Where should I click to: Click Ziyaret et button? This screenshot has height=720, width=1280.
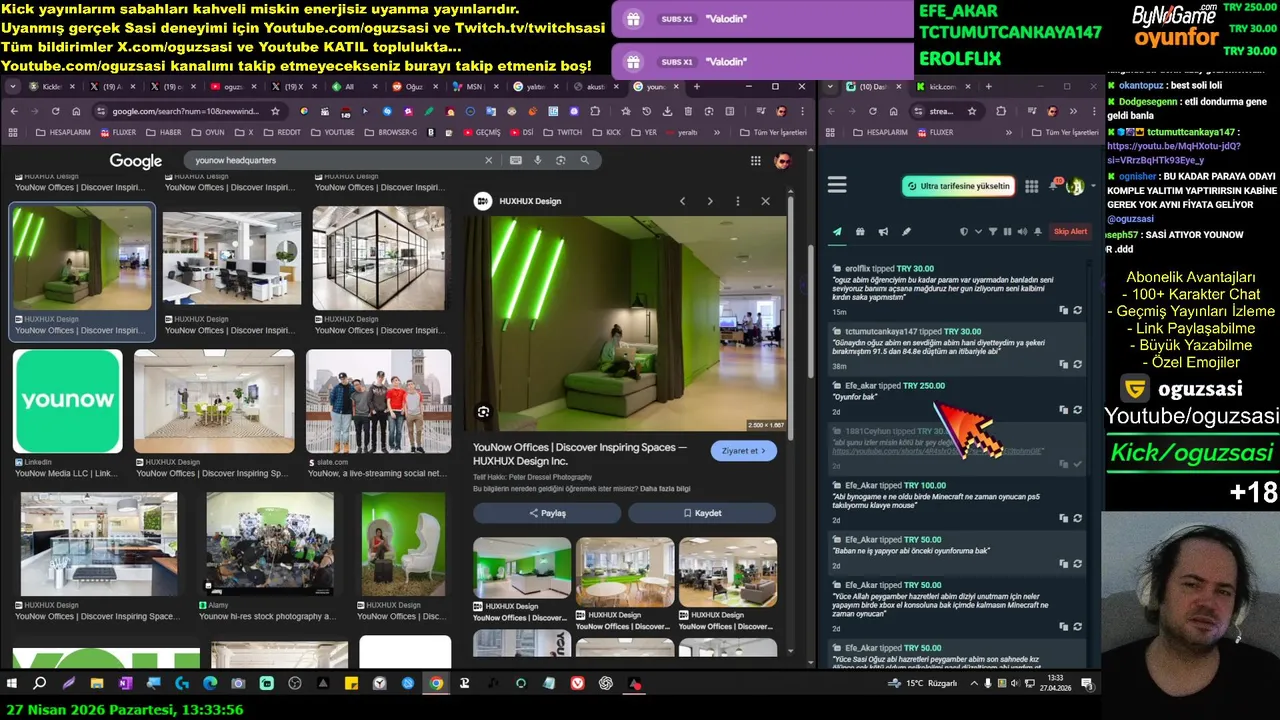[x=743, y=451]
